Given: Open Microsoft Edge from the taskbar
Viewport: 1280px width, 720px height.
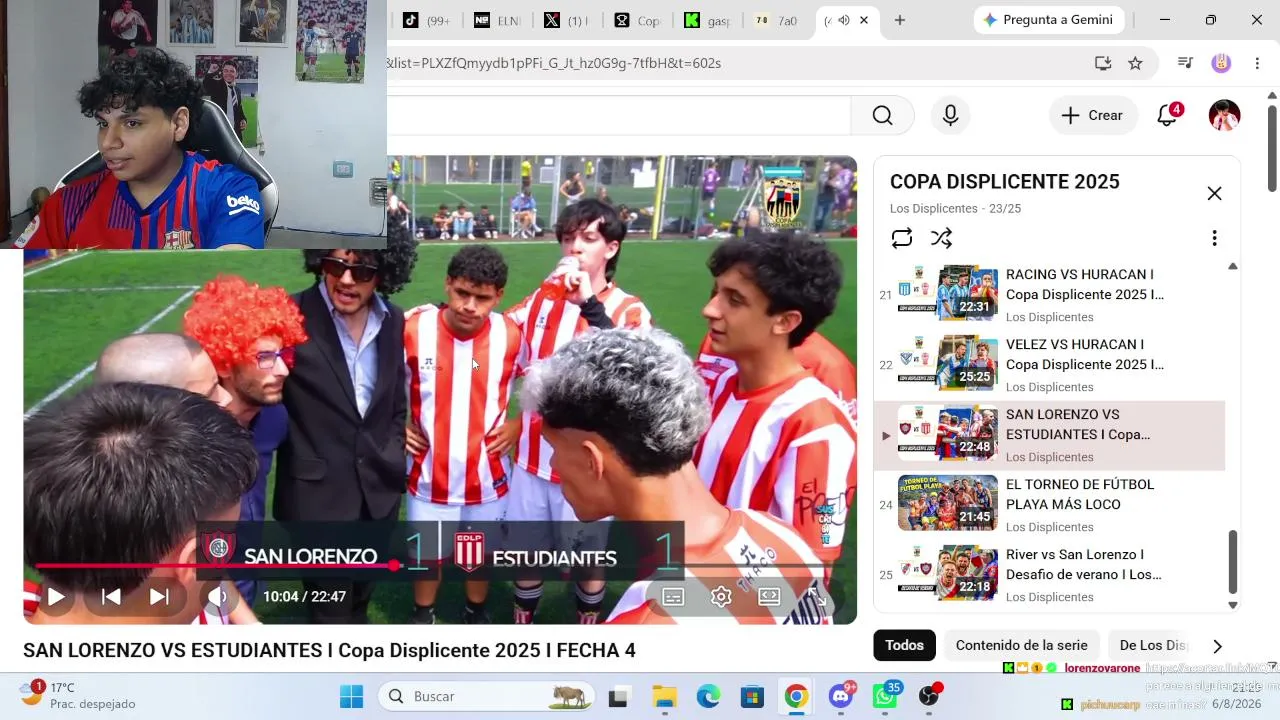Looking at the screenshot, I should tap(708, 696).
